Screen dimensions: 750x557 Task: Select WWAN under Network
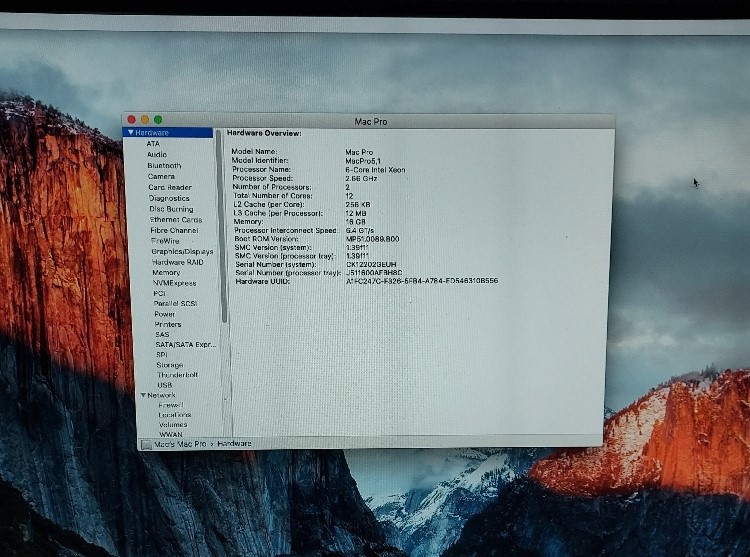click(x=171, y=435)
